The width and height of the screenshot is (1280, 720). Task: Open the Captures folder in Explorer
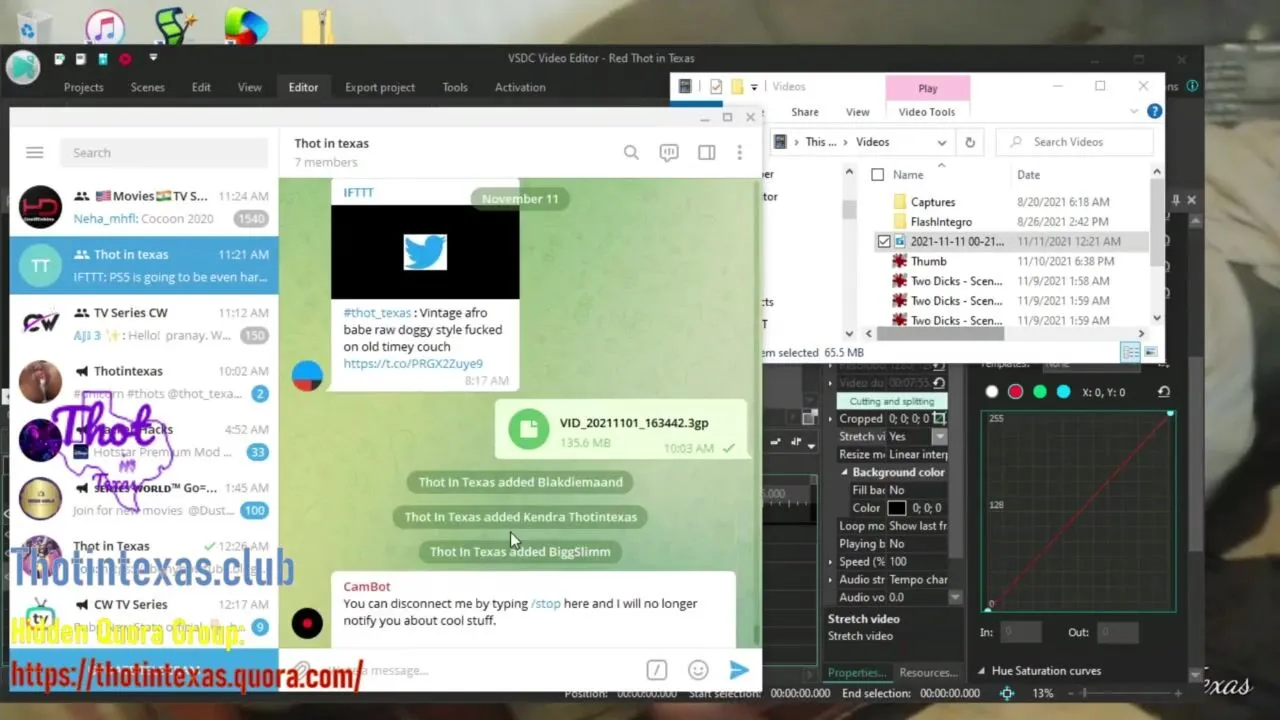click(932, 202)
